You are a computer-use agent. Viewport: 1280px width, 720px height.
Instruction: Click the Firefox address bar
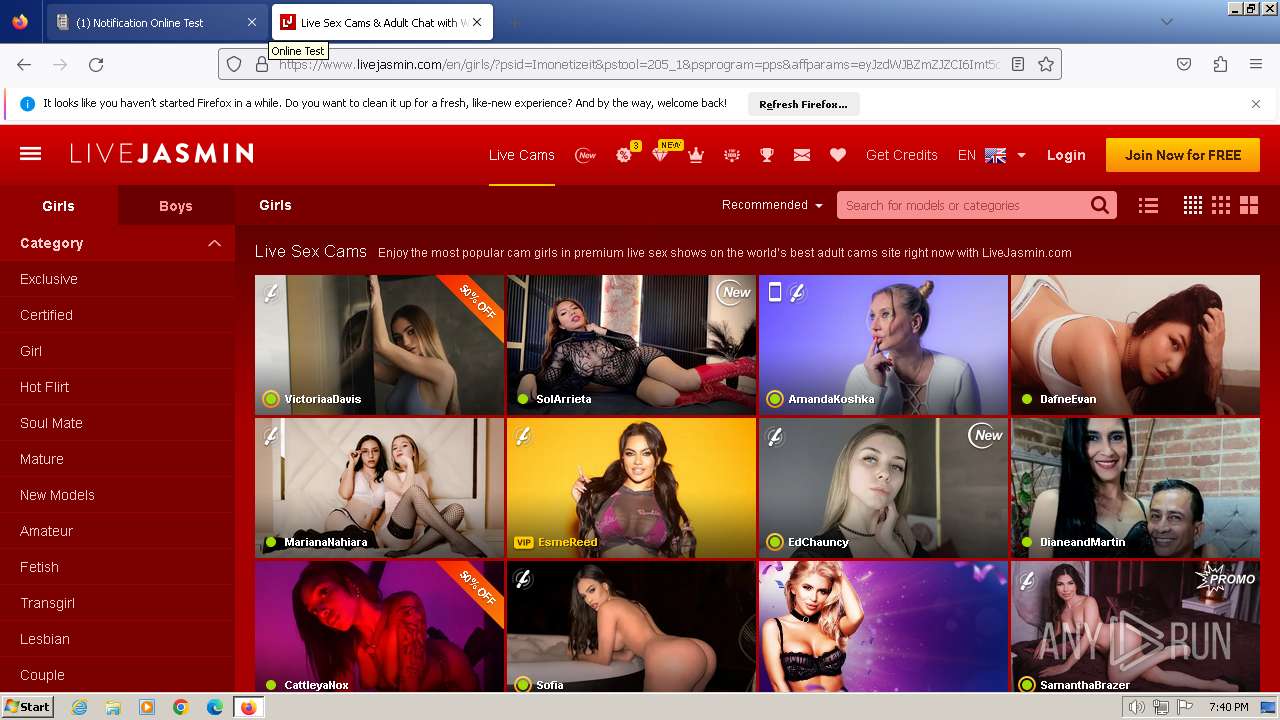click(x=638, y=64)
